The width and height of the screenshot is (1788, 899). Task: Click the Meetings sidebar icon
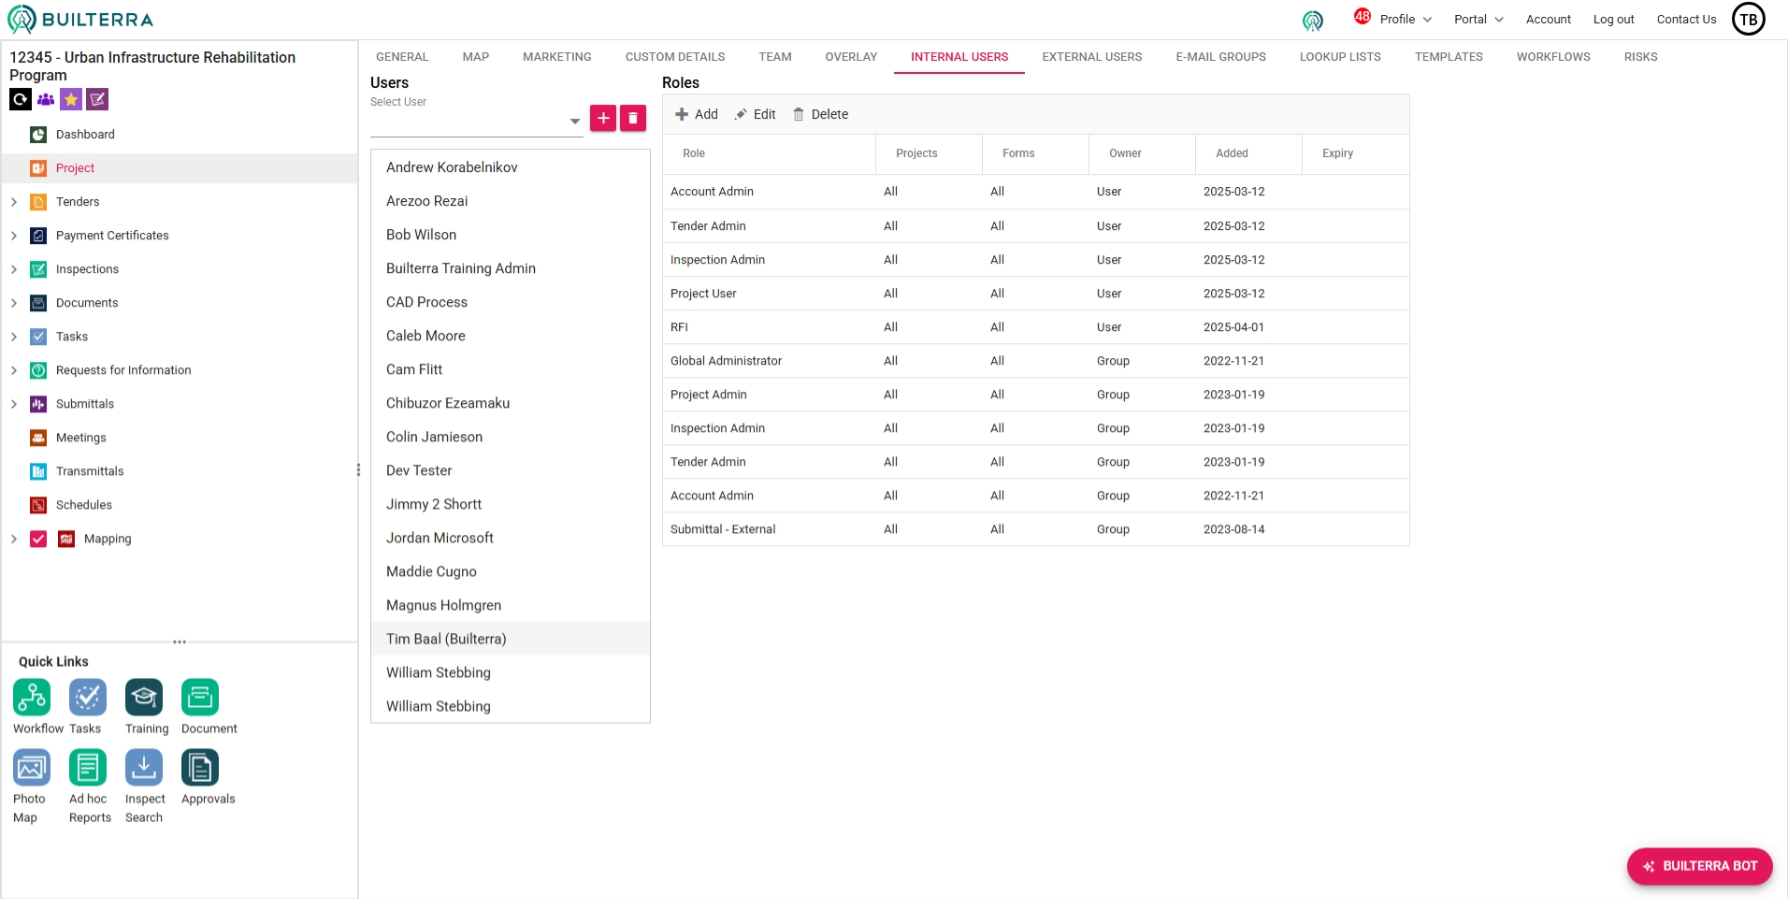click(38, 437)
